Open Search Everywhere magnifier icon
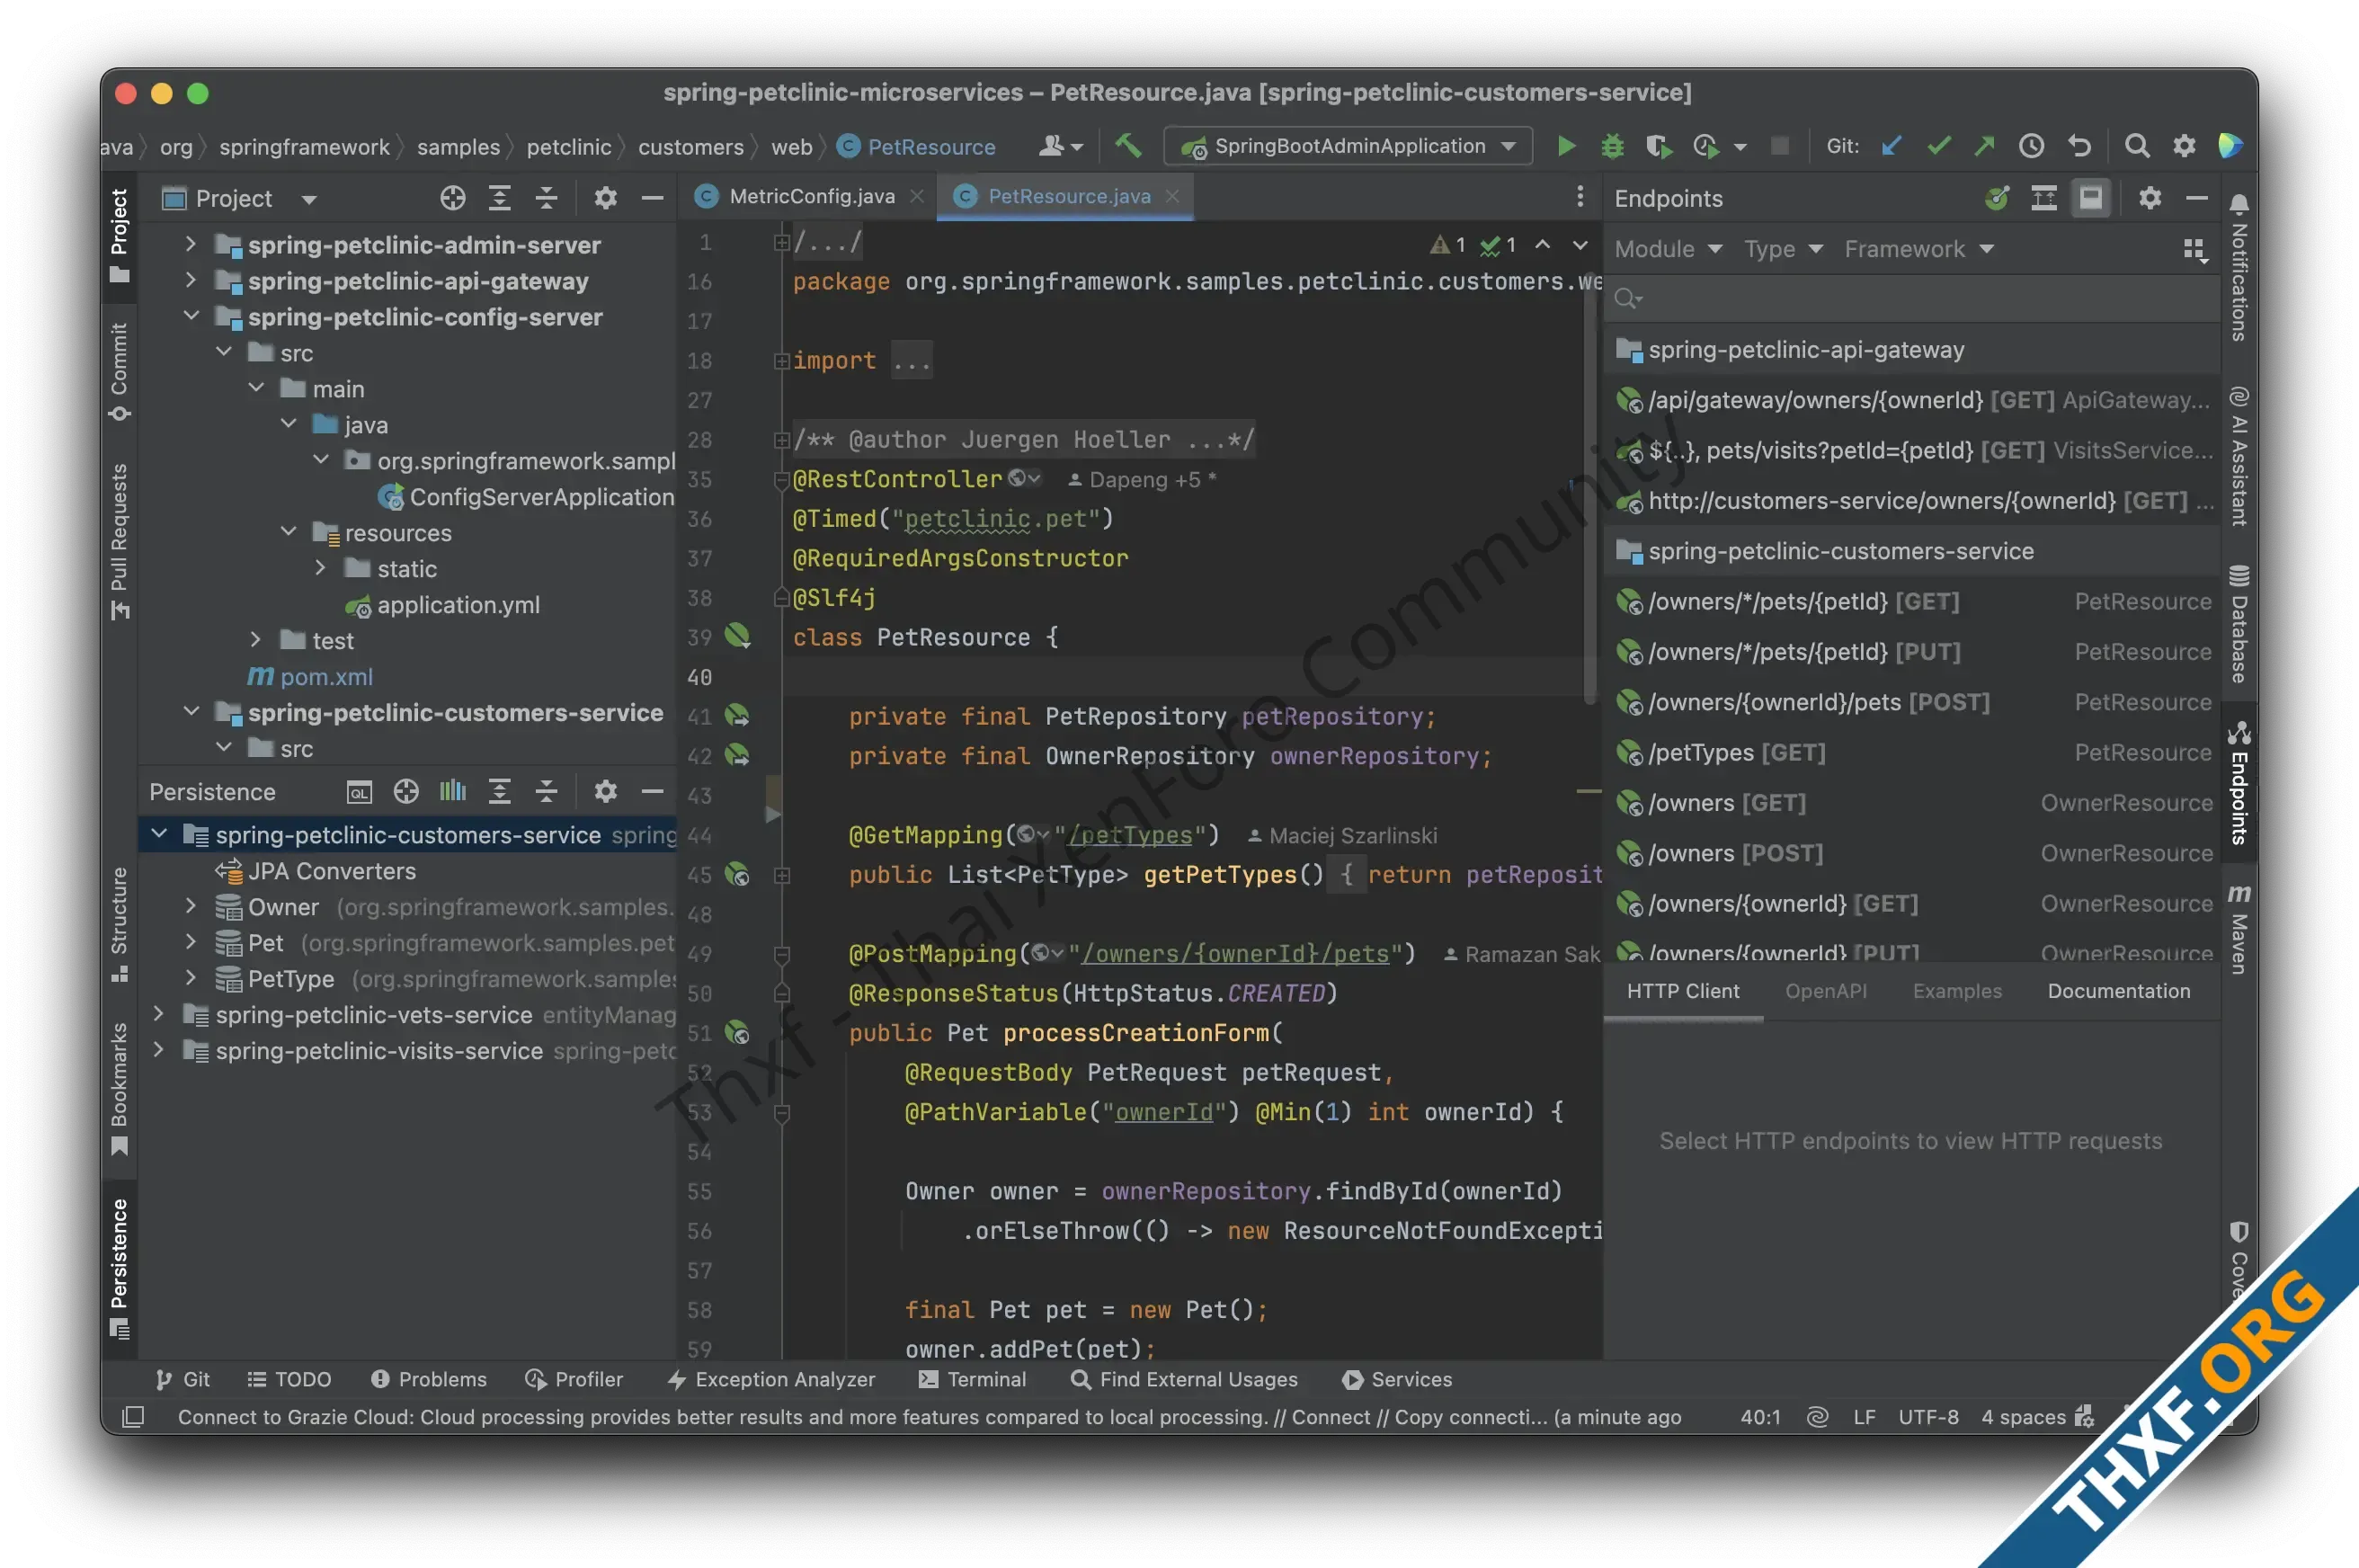The image size is (2359, 1568). (x=2137, y=146)
